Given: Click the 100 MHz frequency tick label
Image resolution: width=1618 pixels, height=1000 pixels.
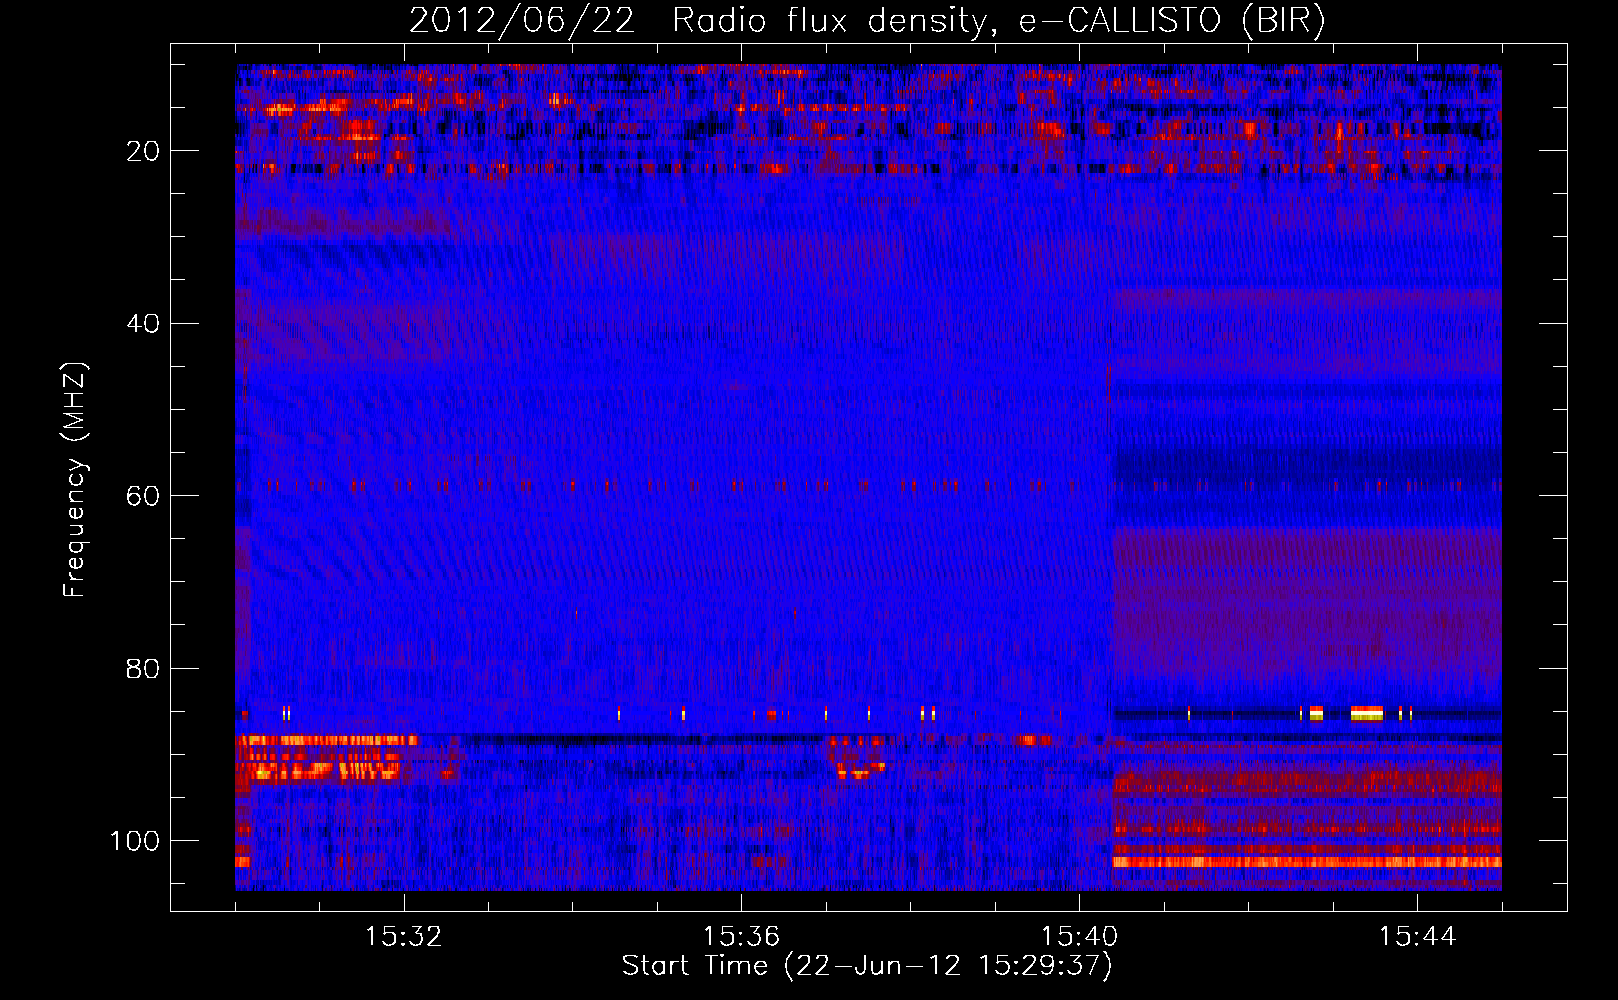Looking at the screenshot, I should [x=135, y=841].
